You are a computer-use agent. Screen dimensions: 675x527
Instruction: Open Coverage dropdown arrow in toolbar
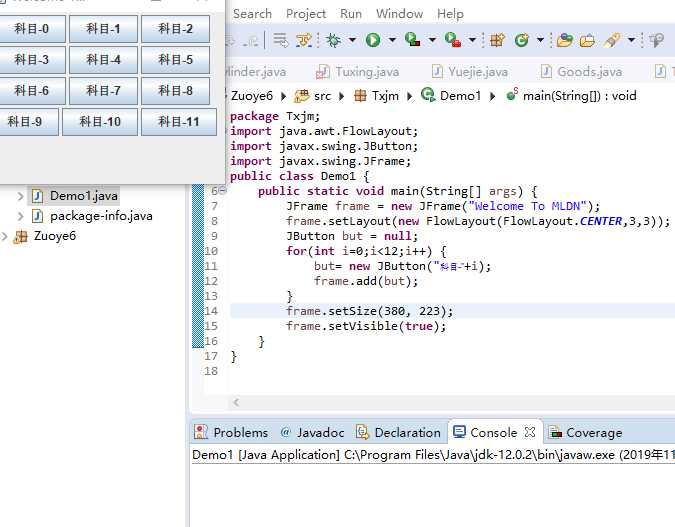pos(432,40)
